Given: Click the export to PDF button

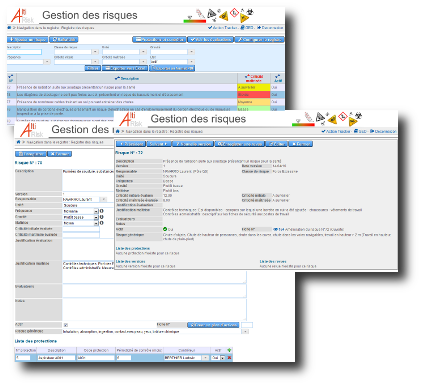Looking at the screenshot, I should (x=172, y=68).
